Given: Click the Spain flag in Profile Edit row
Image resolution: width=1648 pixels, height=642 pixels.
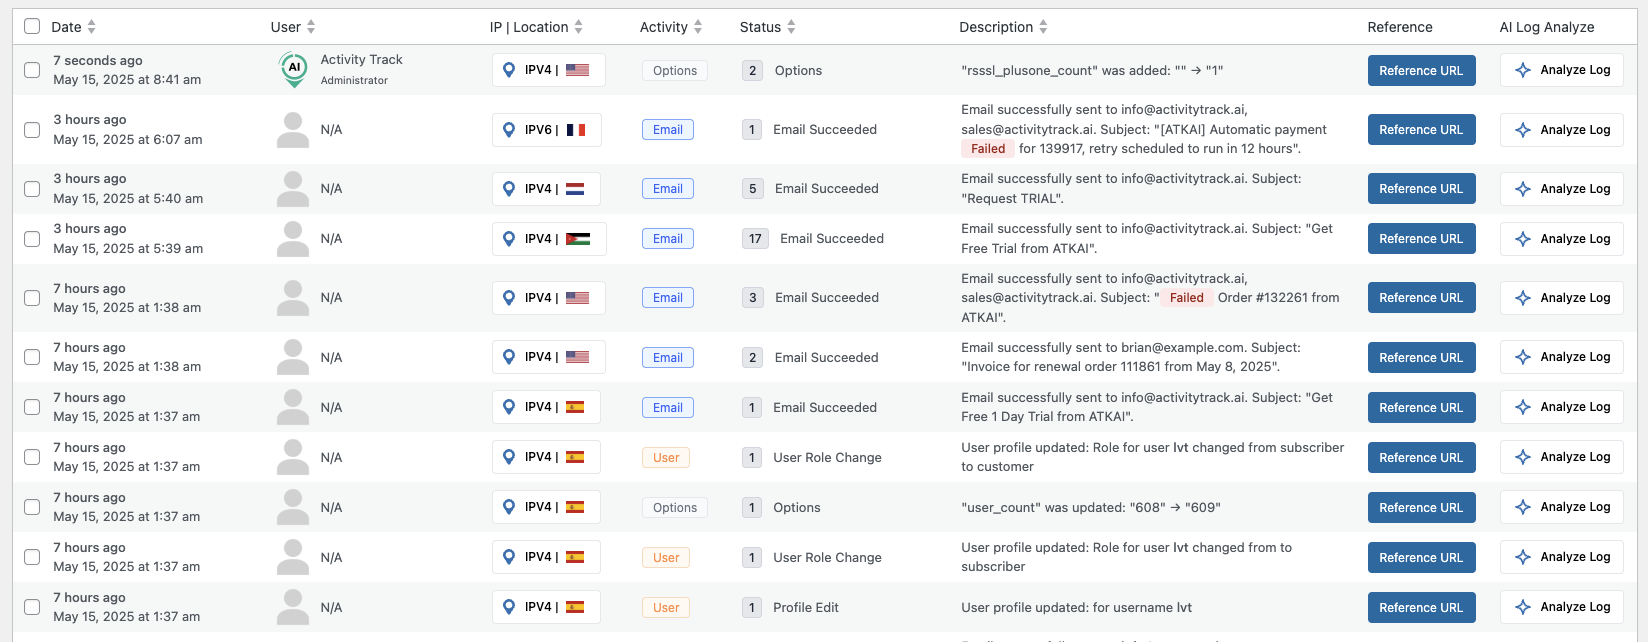Looking at the screenshot, I should coord(575,607).
